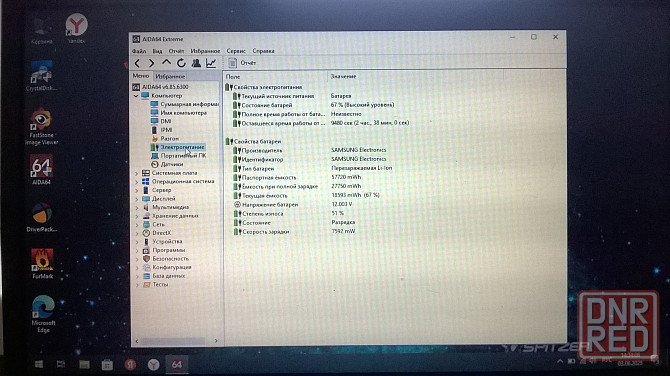670x376 pixels.
Task: Open FastStone Image Viewer desktop shortcut
Action: click(41, 127)
